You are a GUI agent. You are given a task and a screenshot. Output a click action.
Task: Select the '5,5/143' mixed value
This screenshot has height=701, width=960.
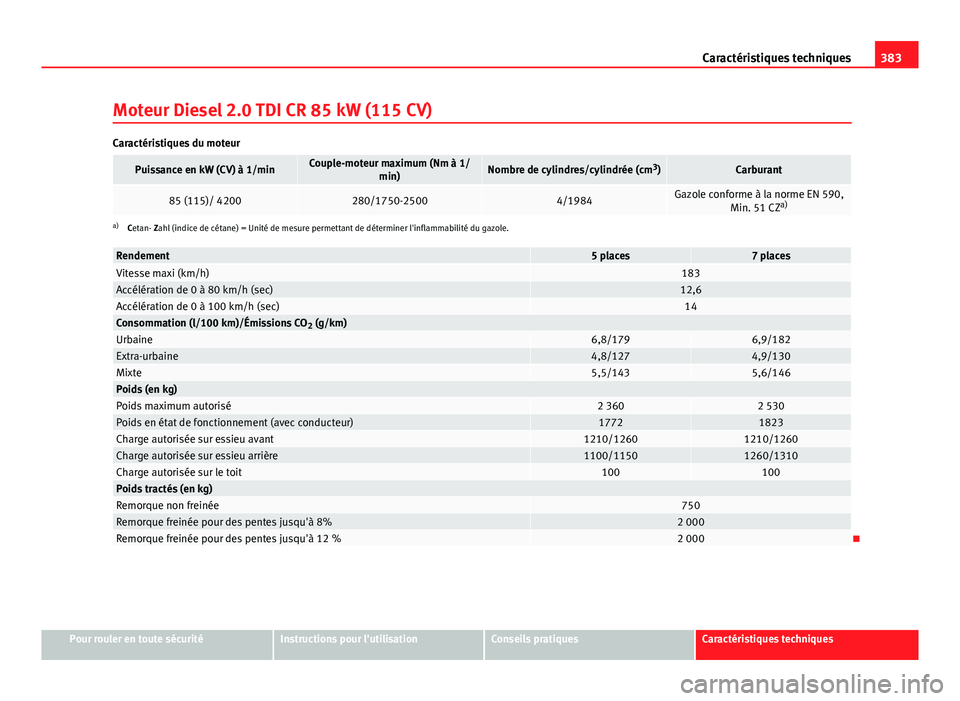pos(610,373)
